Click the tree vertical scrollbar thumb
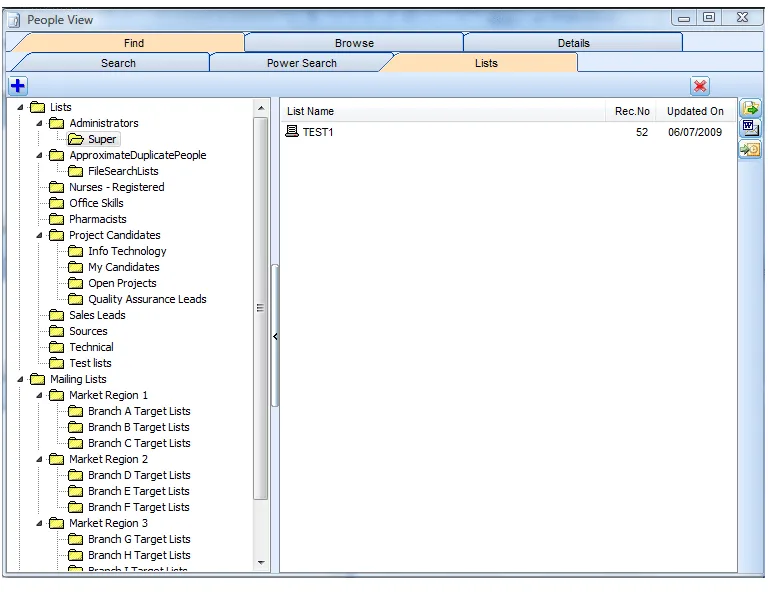 click(x=261, y=308)
